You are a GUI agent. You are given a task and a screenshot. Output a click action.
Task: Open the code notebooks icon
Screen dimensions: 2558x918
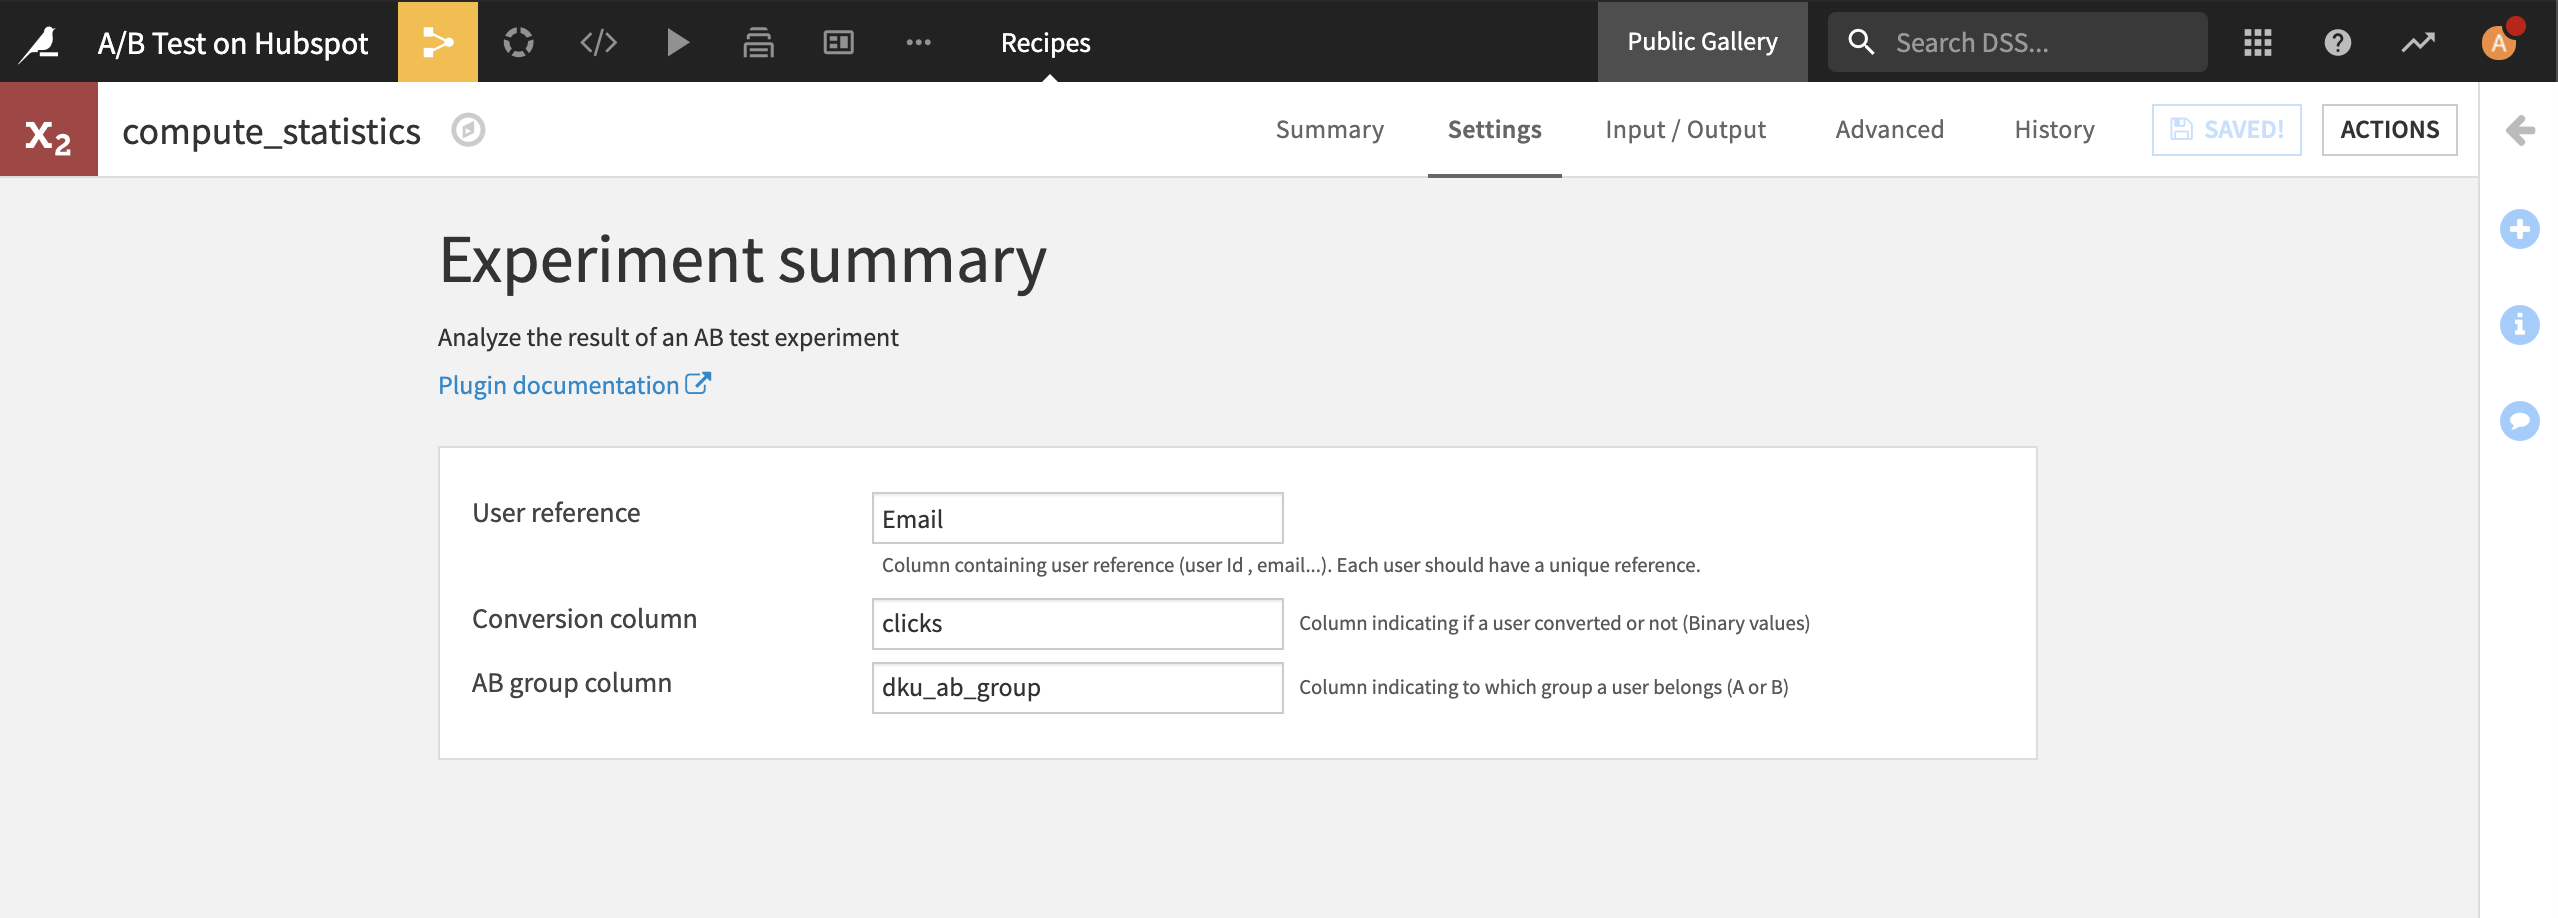coord(597,41)
